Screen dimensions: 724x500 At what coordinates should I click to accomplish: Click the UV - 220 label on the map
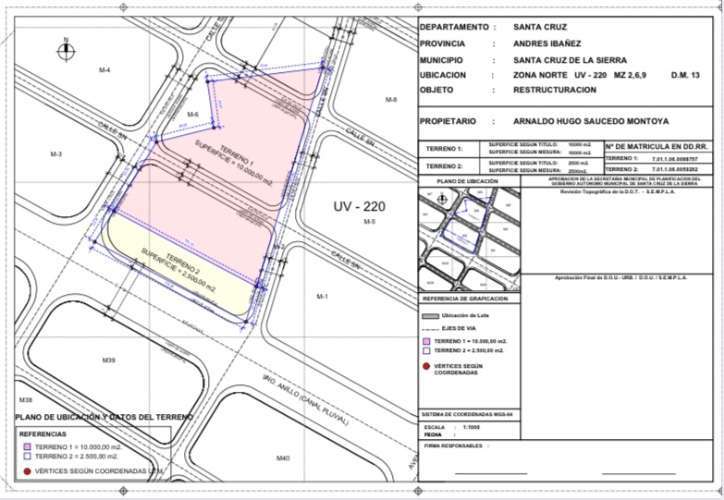[x=357, y=206]
